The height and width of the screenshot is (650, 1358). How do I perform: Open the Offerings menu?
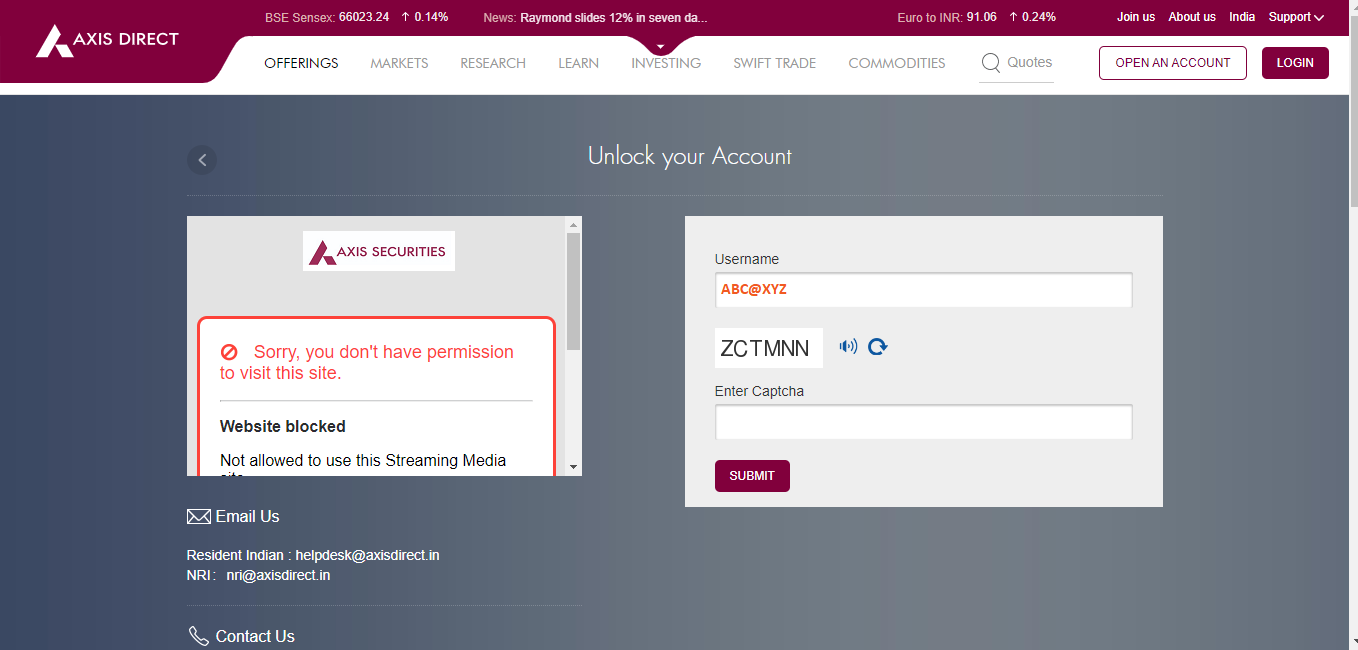click(301, 63)
